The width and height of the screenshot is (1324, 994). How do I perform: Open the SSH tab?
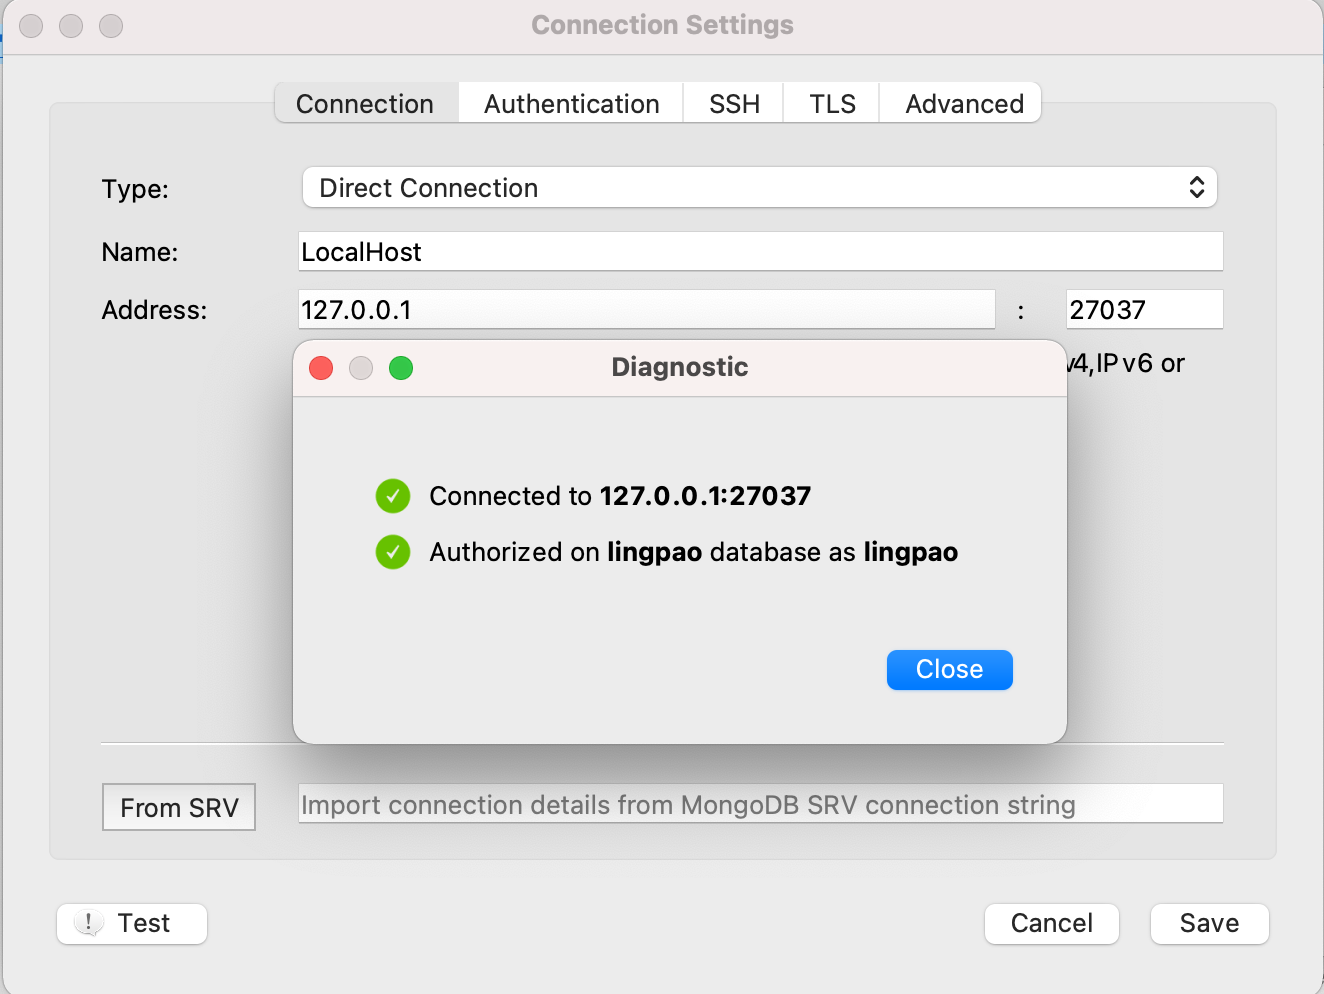click(x=734, y=103)
